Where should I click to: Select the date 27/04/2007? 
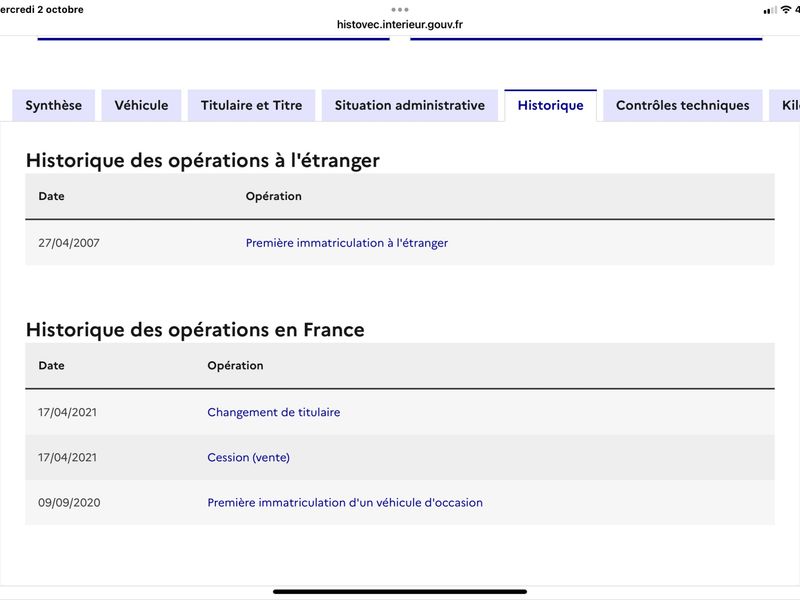[x=69, y=243]
